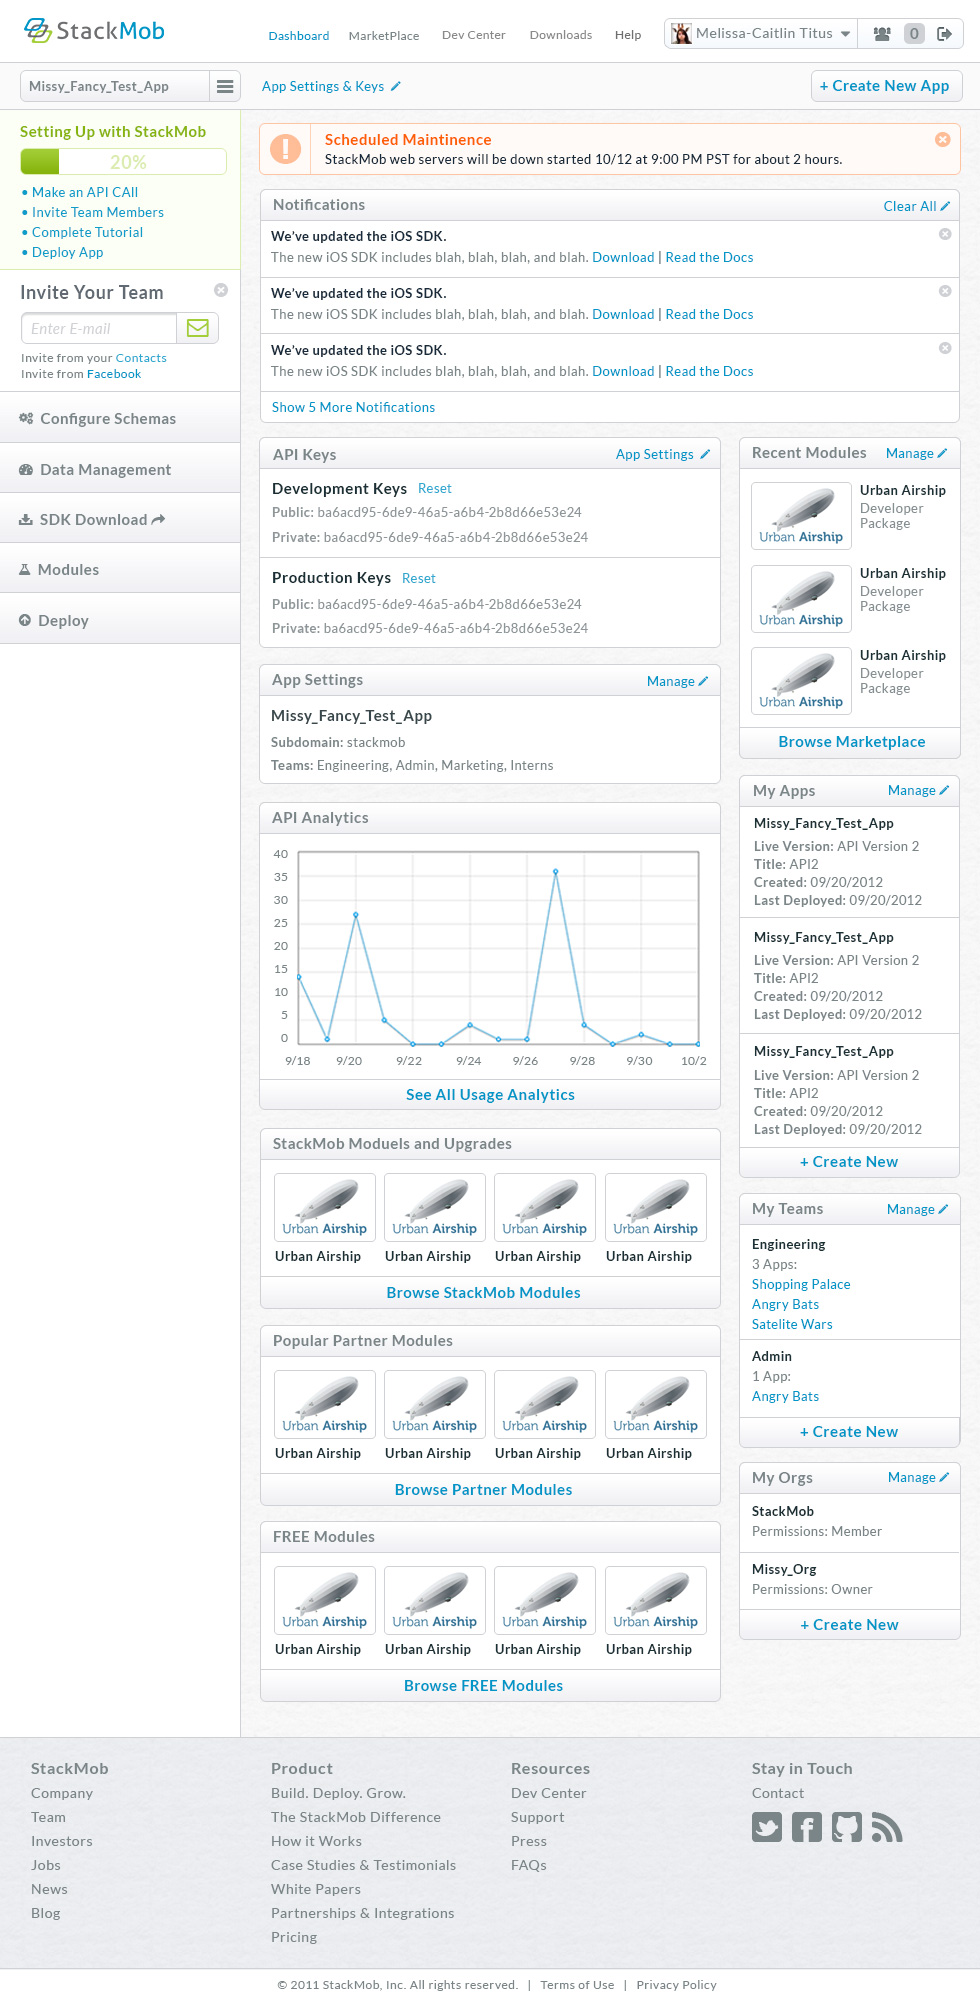Click Clear All notifications
The image size is (980, 2000).
[916, 206]
